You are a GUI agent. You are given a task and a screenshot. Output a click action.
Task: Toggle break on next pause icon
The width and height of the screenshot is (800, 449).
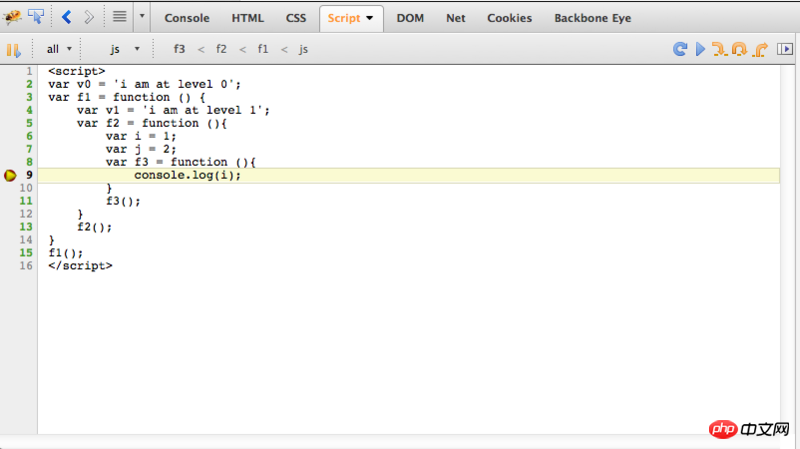point(14,50)
